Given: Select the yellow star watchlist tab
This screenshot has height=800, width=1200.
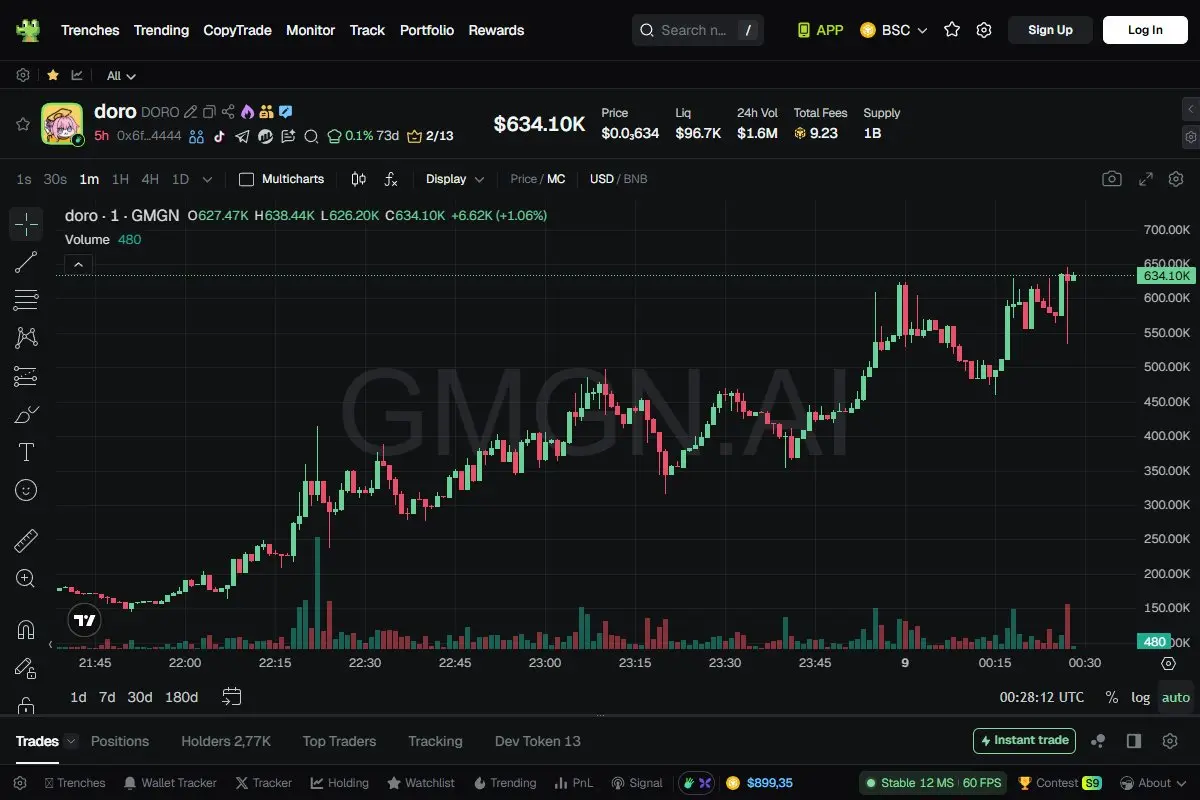Looking at the screenshot, I should coord(52,75).
